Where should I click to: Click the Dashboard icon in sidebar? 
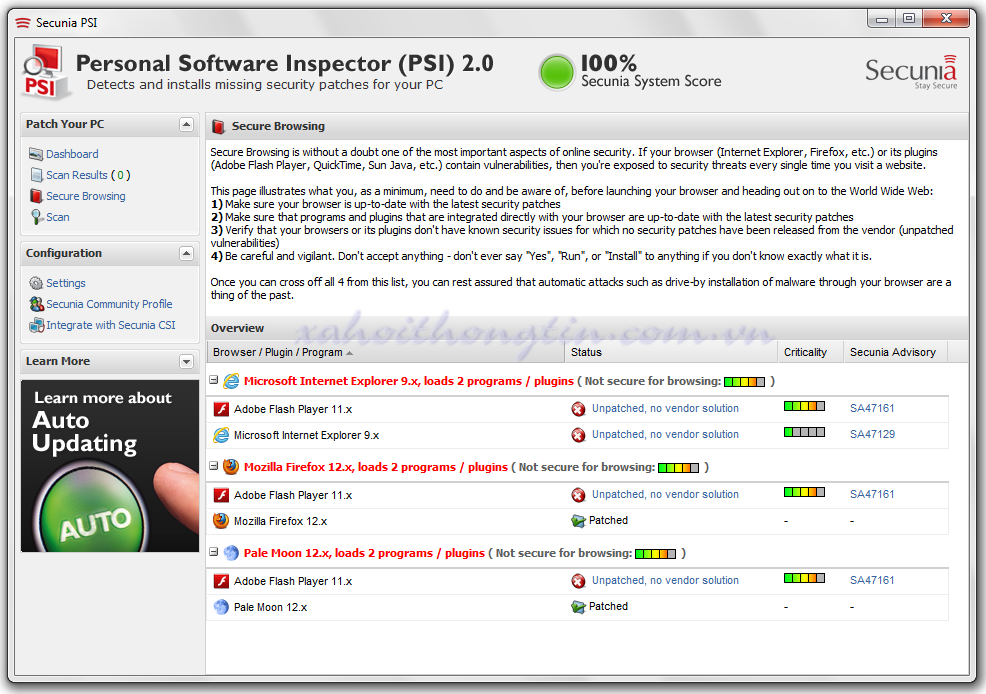tap(36, 154)
